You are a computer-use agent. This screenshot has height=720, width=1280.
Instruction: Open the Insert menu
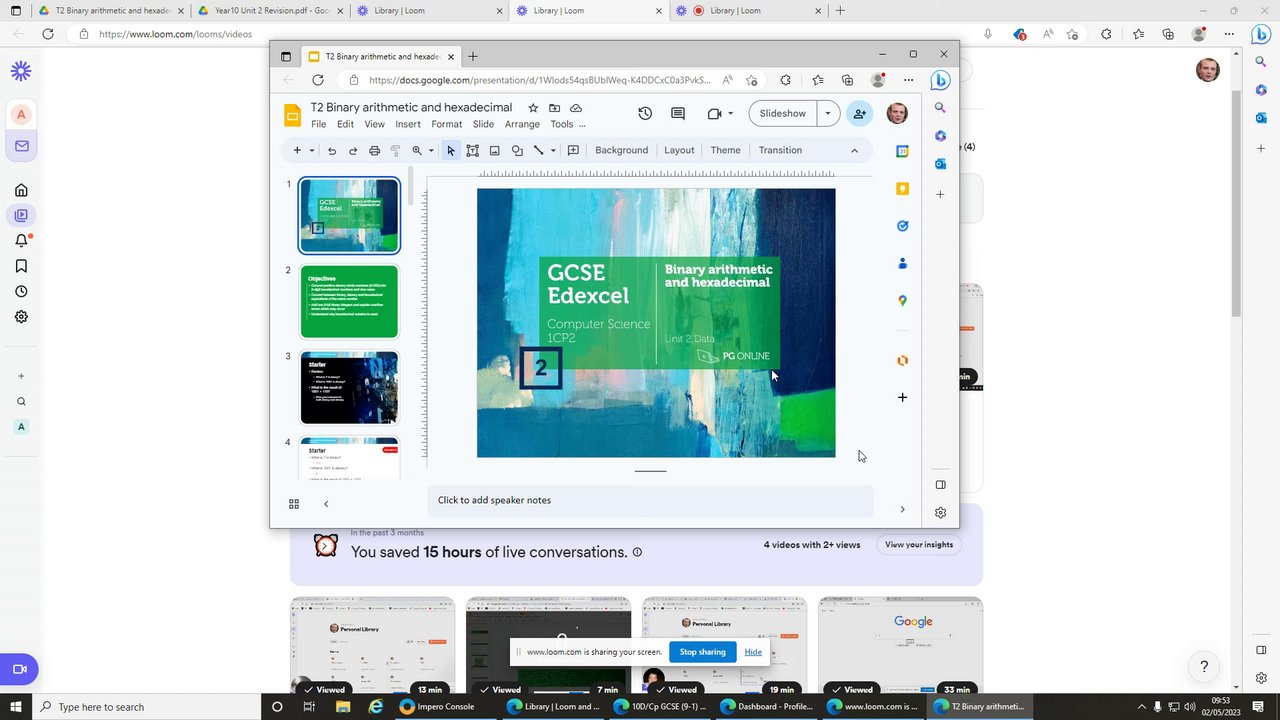pos(408,124)
